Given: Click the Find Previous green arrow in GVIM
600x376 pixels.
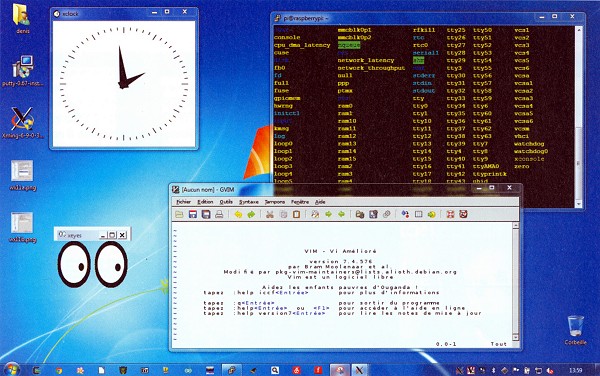Looking at the screenshot, I should coord(341,214).
